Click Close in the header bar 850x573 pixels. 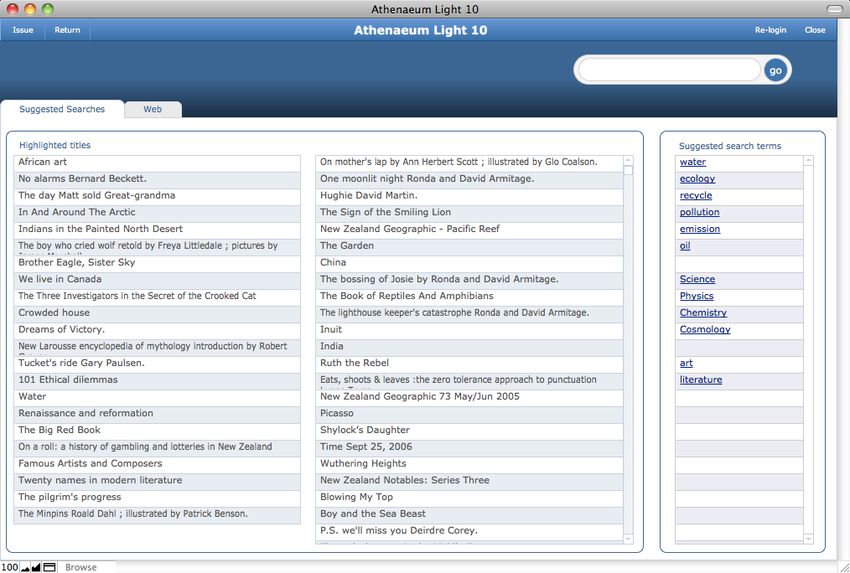pos(815,30)
